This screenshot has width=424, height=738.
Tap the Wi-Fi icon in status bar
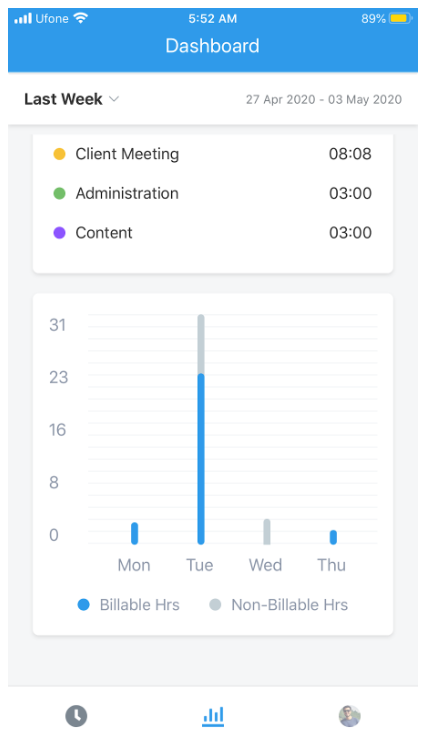point(81,18)
